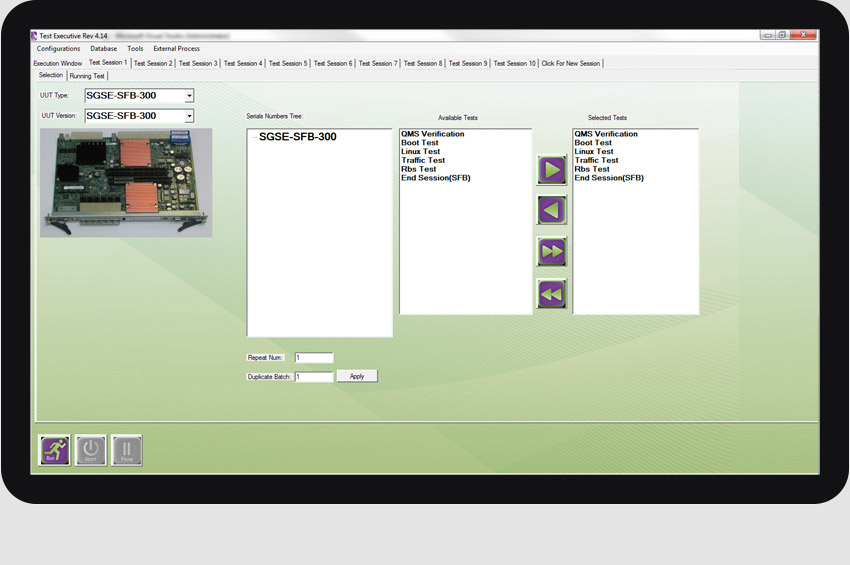850x565 pixels.
Task: Open the Running Test tab
Action: [x=87, y=76]
